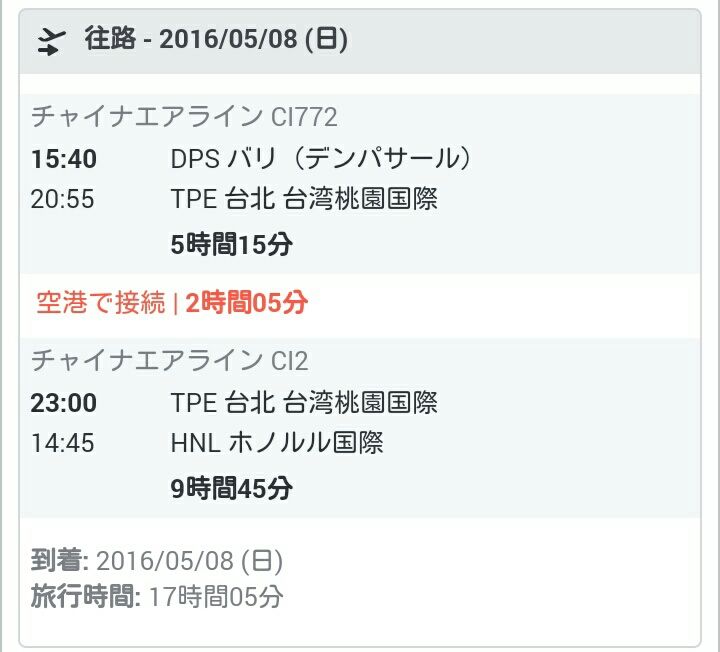Click first TPE 台北 台湾桃園国際 arrival airport
The width and height of the screenshot is (720, 652).
coord(304,199)
